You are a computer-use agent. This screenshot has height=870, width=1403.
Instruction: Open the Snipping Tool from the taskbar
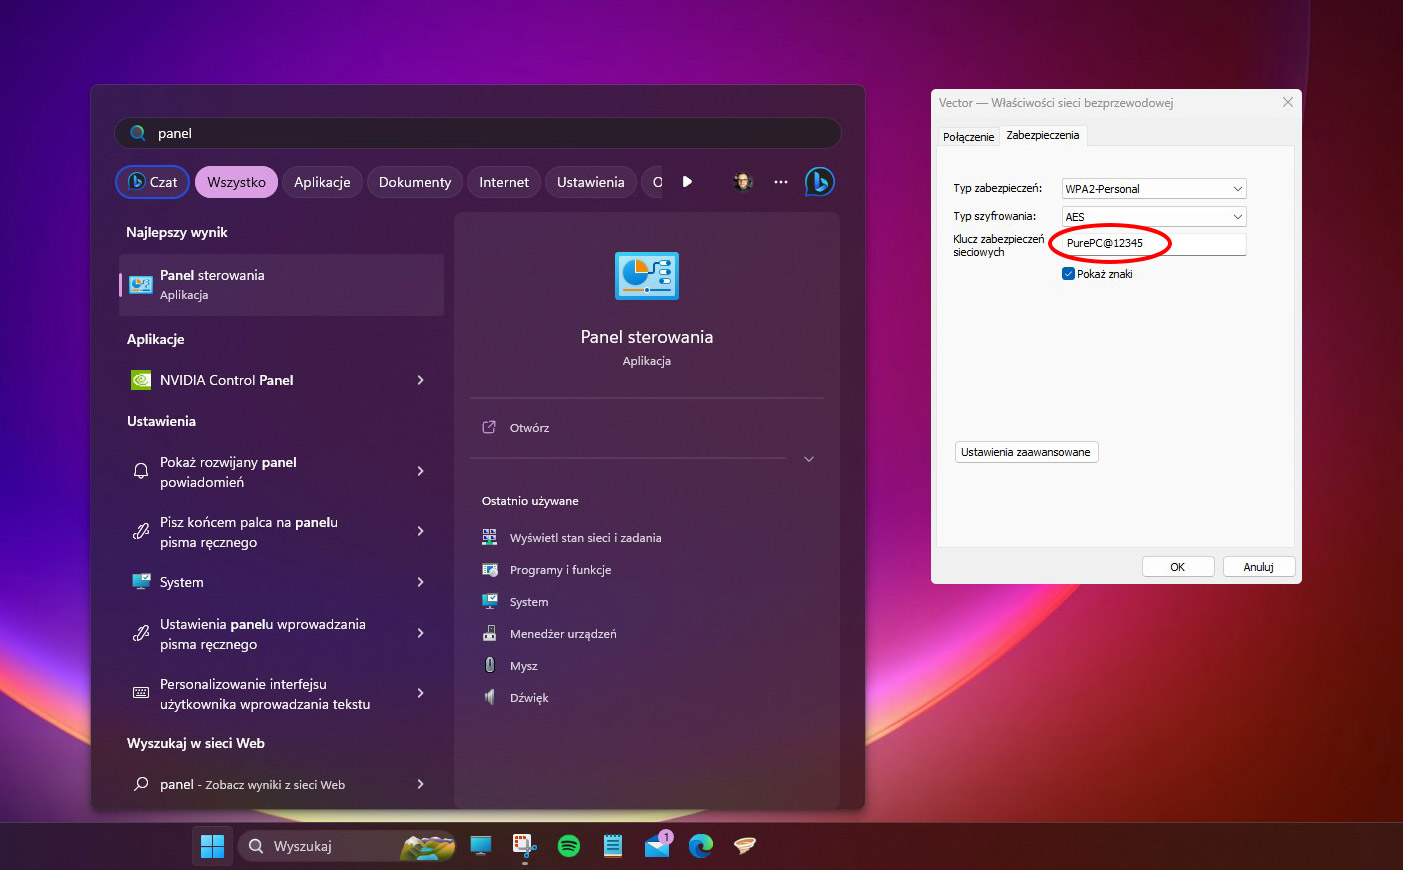click(524, 845)
